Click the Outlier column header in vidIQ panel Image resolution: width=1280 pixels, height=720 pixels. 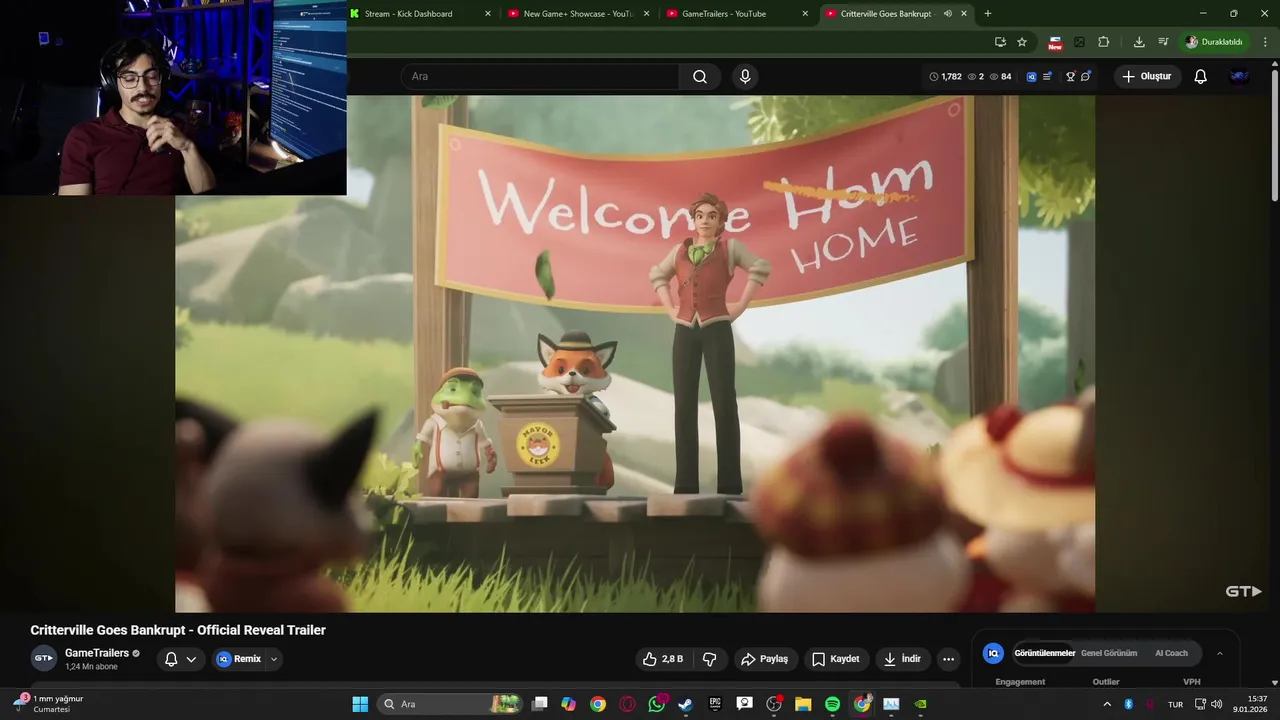click(x=1106, y=682)
